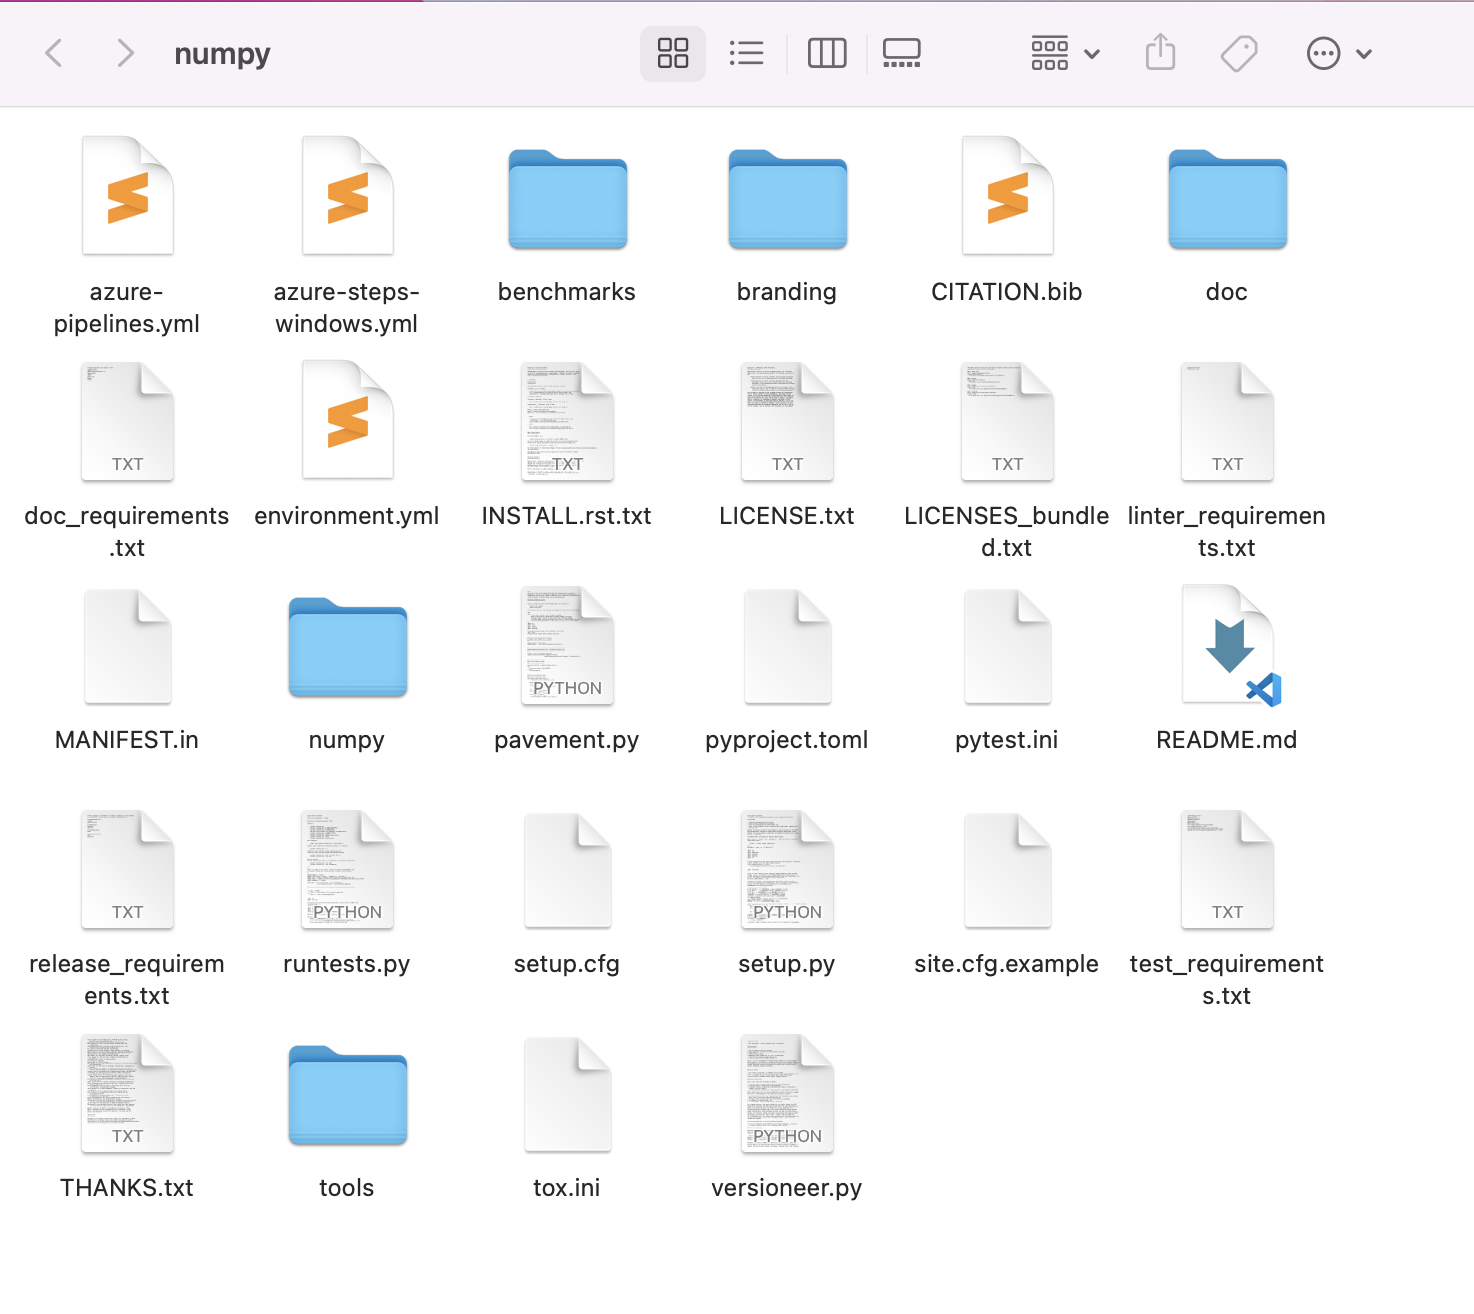Image resolution: width=1474 pixels, height=1314 pixels.
Task: Click the 'INSTALL.rst.txt' name label
Action: coord(567,516)
